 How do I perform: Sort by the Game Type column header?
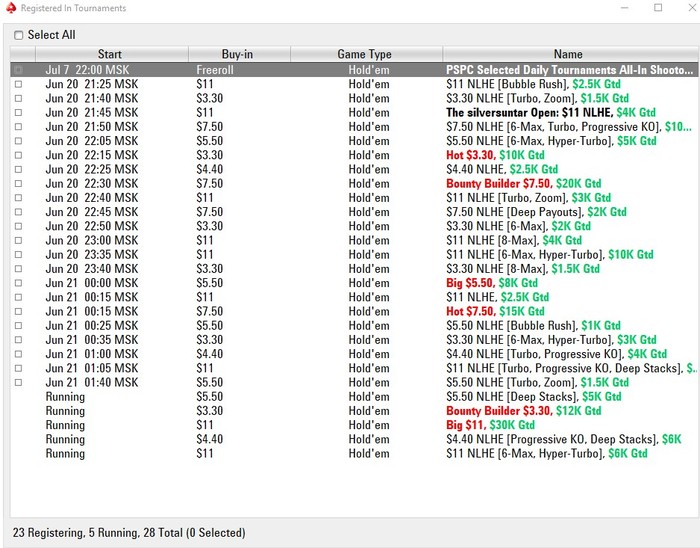pyautogui.click(x=367, y=54)
